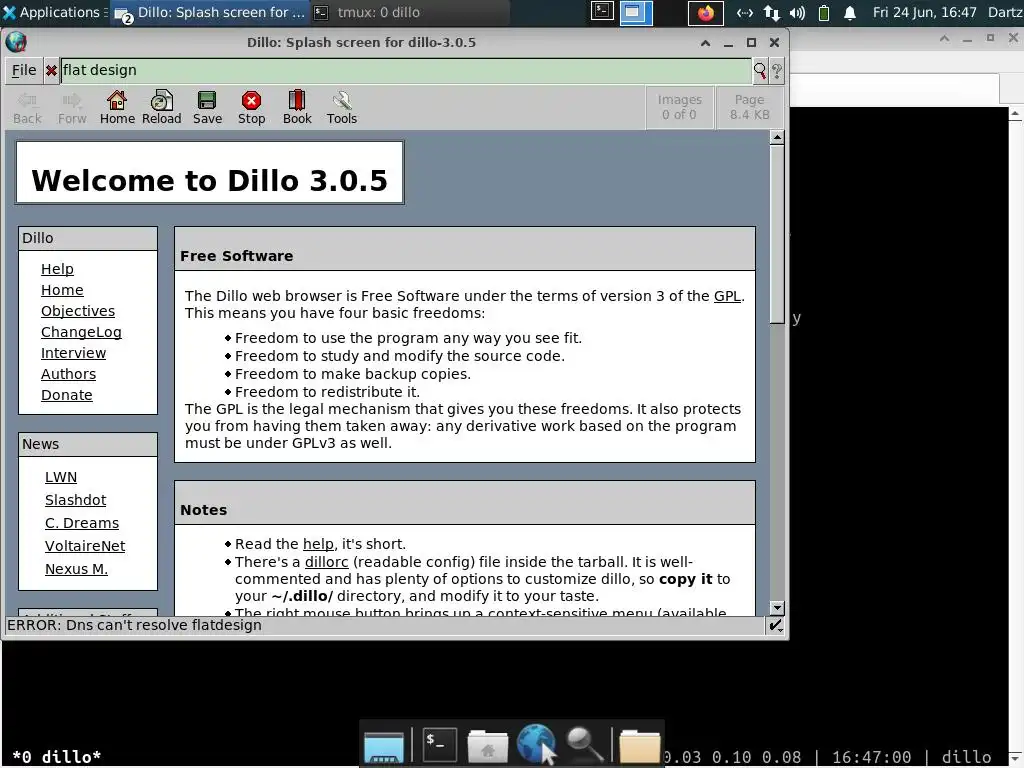Viewport: 1024px width, 768px height.
Task: Click show desktop icon in bottom dock
Action: coord(384,745)
